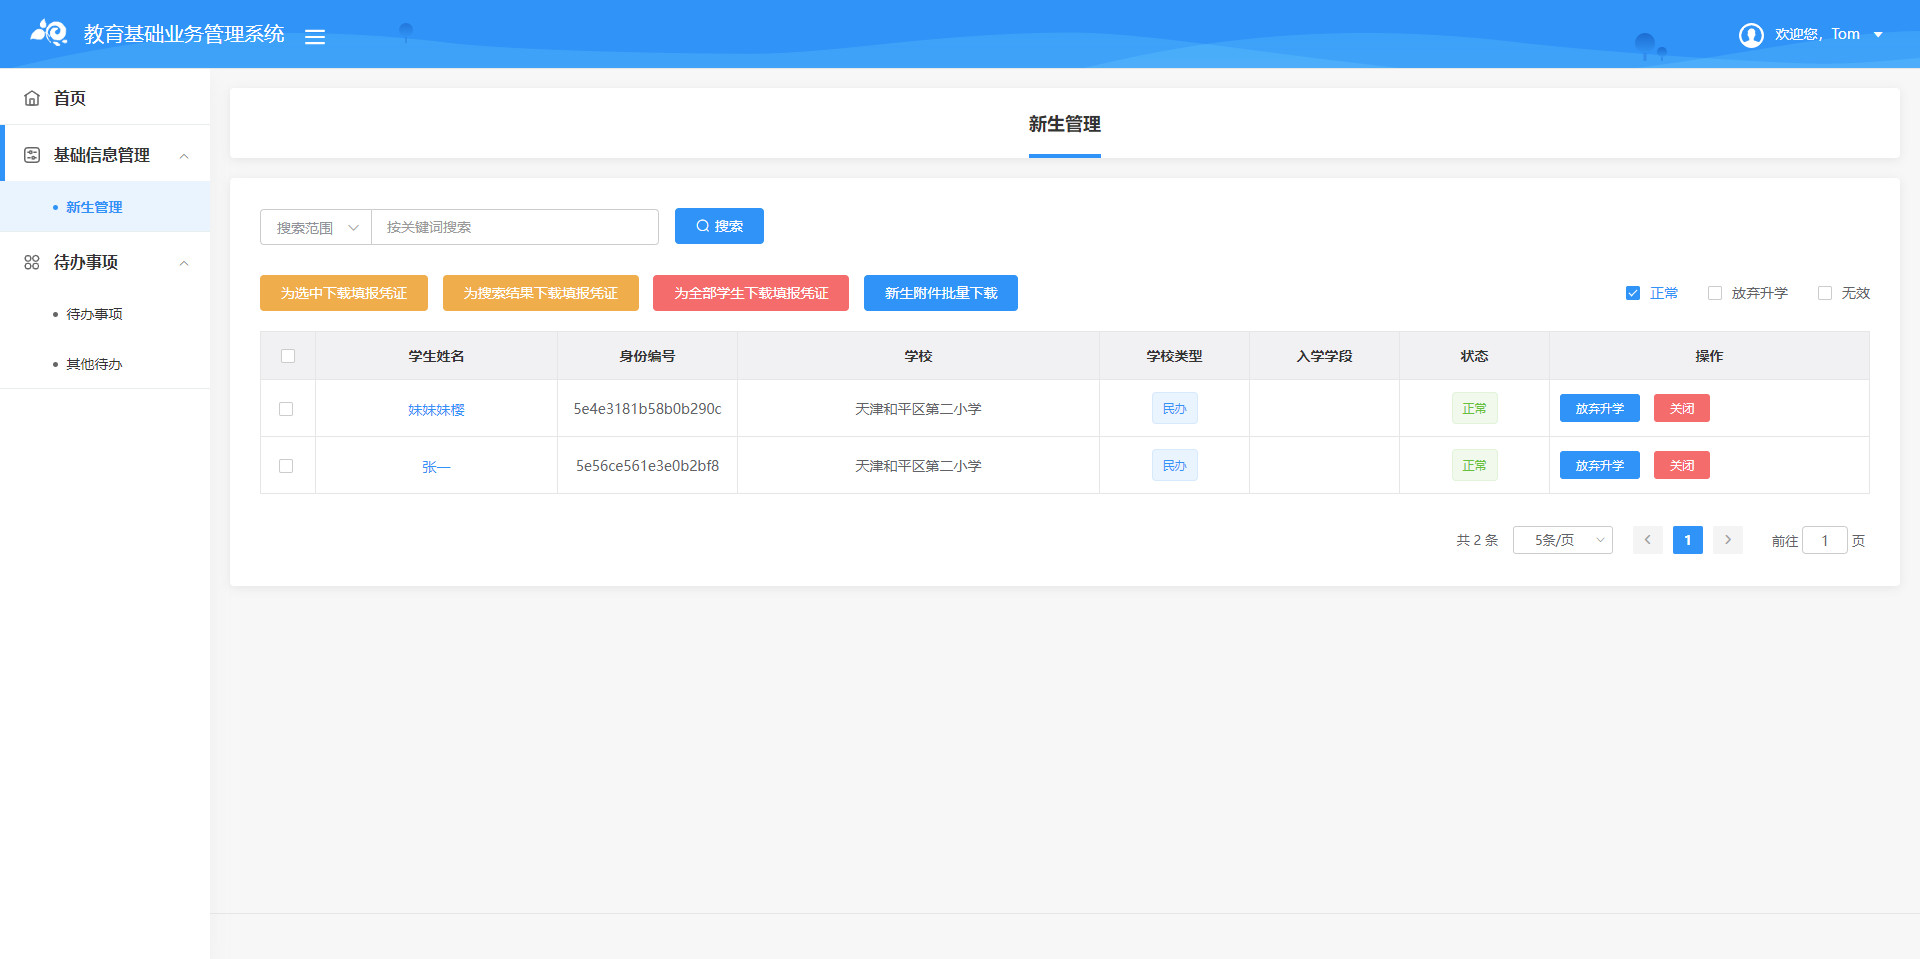This screenshot has height=959, width=1920.
Task: Click 民办 tag in 张一 row
Action: click(1174, 465)
